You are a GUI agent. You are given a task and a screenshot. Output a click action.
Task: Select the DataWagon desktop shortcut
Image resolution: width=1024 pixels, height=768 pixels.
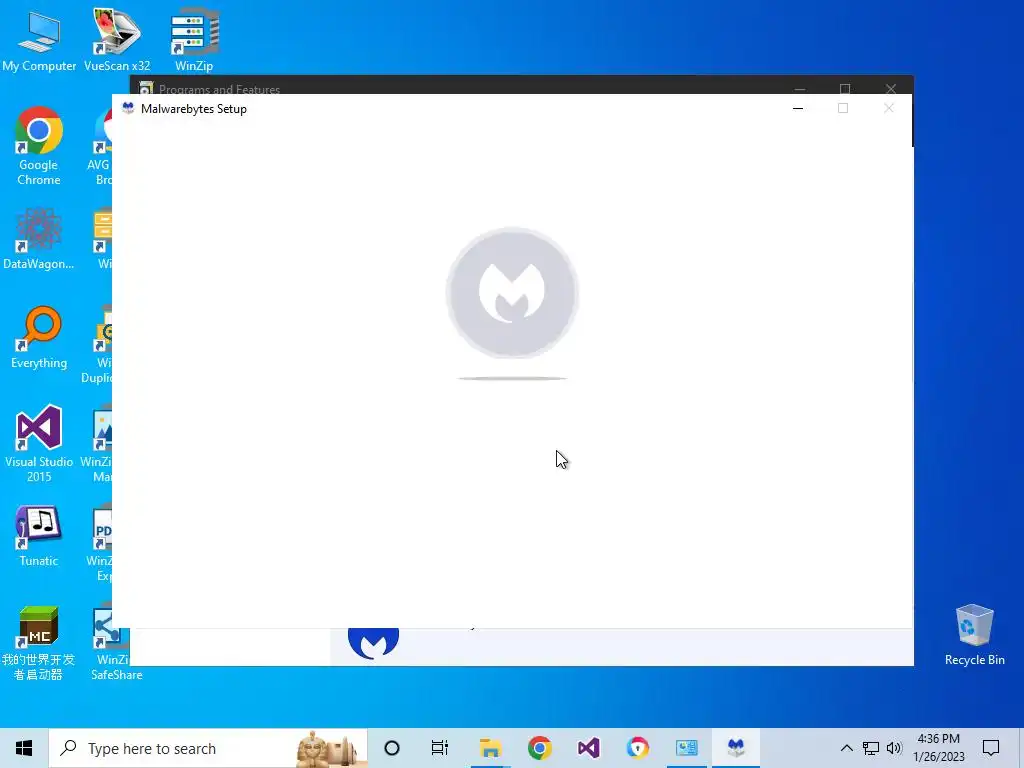pos(39,238)
